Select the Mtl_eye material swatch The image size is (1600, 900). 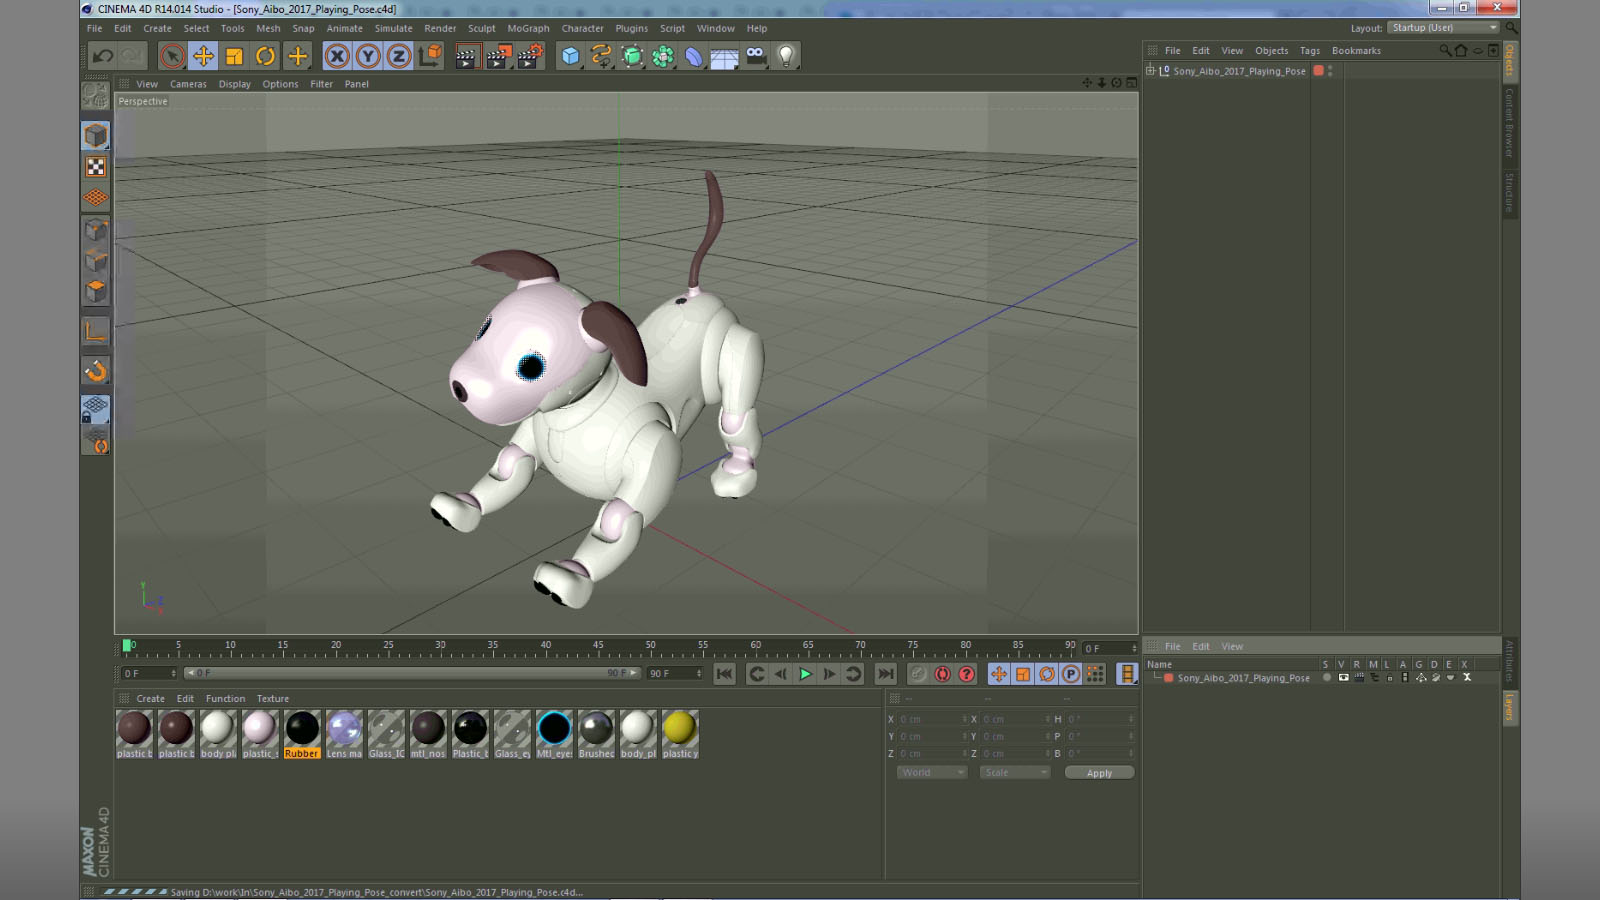click(x=554, y=734)
